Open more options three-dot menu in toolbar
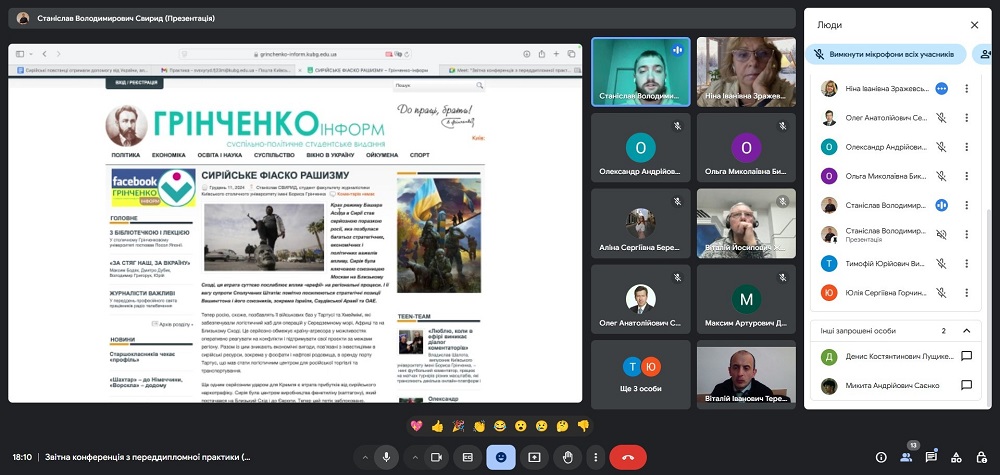 point(595,457)
